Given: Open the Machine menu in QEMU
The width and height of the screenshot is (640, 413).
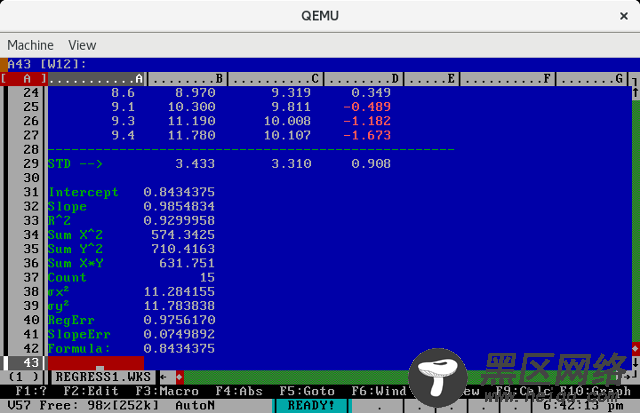Looking at the screenshot, I should coord(30,45).
